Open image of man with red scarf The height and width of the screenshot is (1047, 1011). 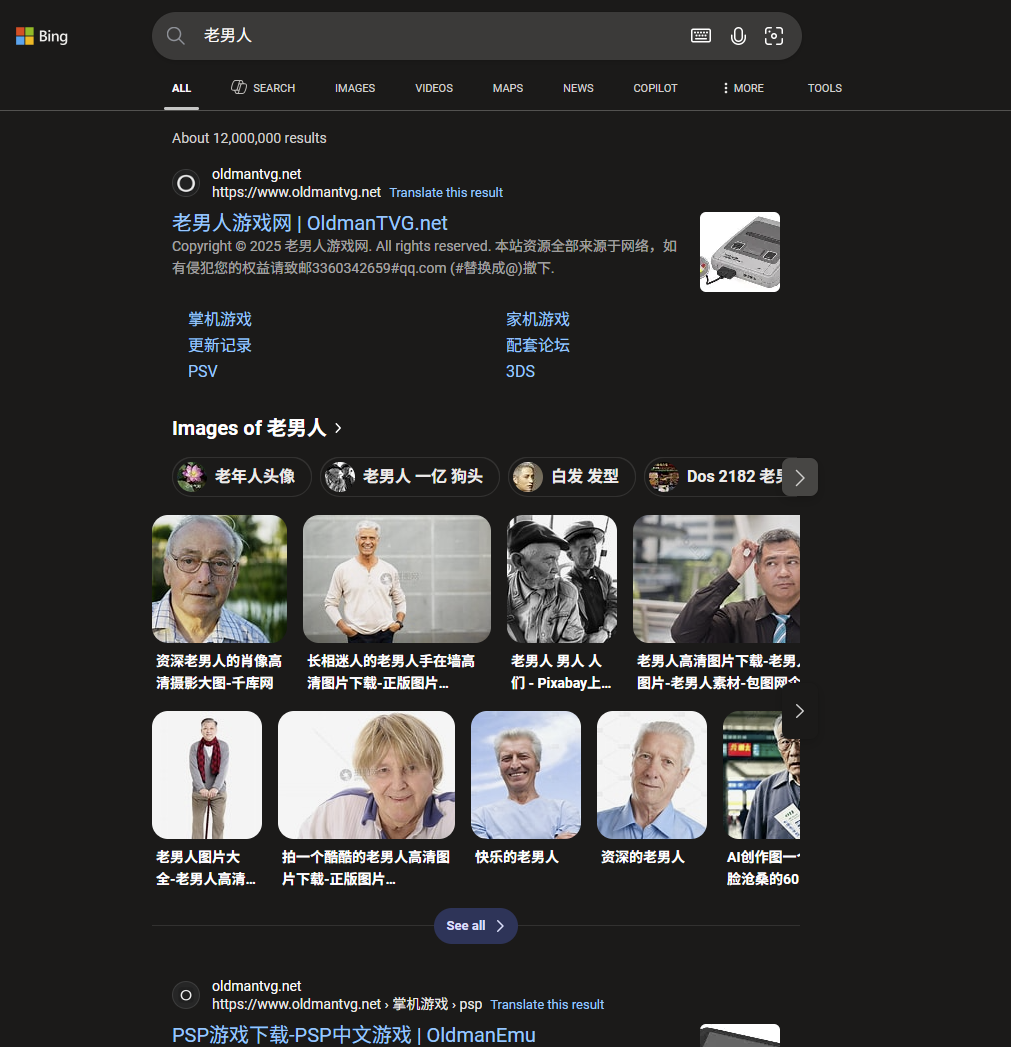click(207, 775)
